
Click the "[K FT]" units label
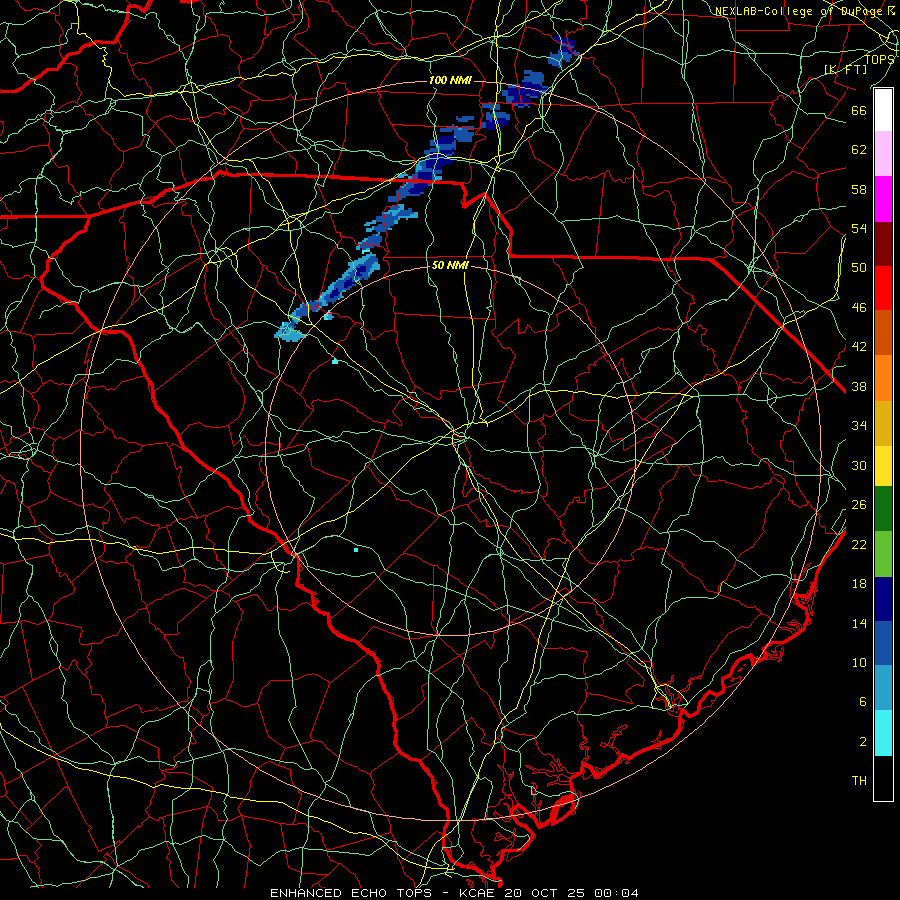(x=845, y=69)
